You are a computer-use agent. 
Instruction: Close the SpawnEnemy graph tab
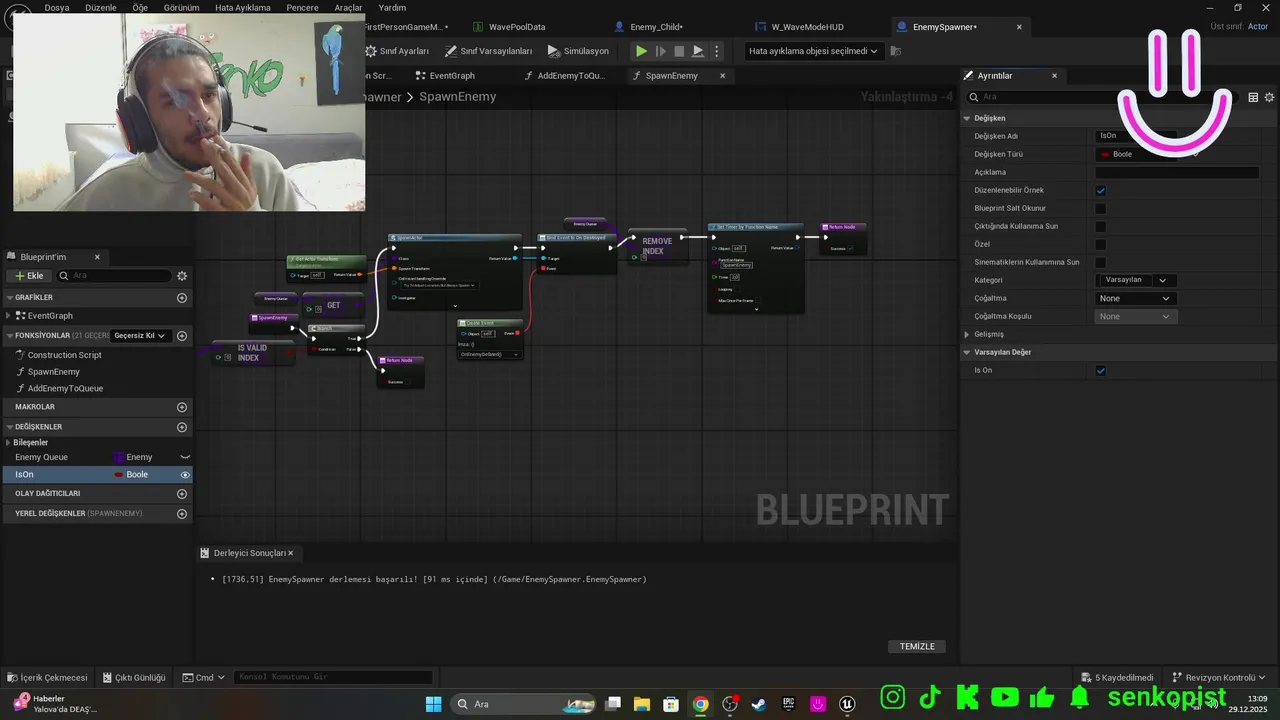[x=722, y=76]
